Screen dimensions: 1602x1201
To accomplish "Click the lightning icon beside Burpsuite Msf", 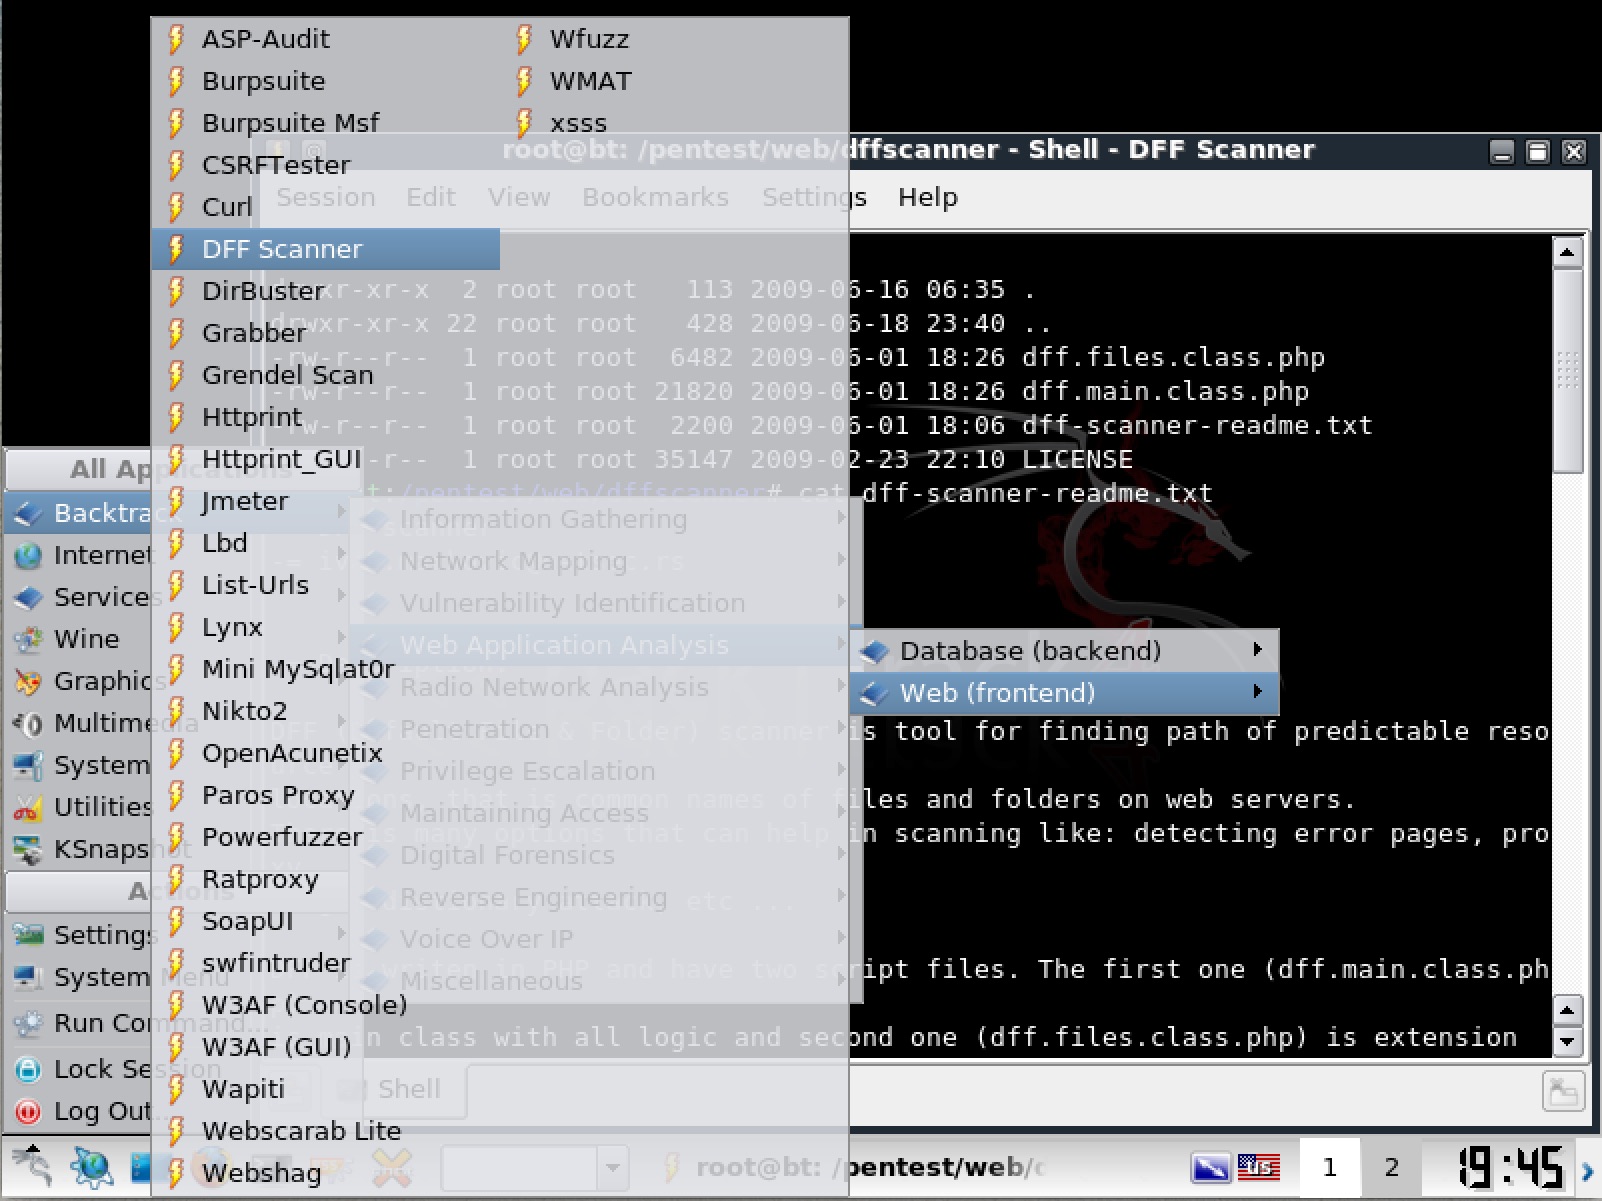I will (x=177, y=123).
